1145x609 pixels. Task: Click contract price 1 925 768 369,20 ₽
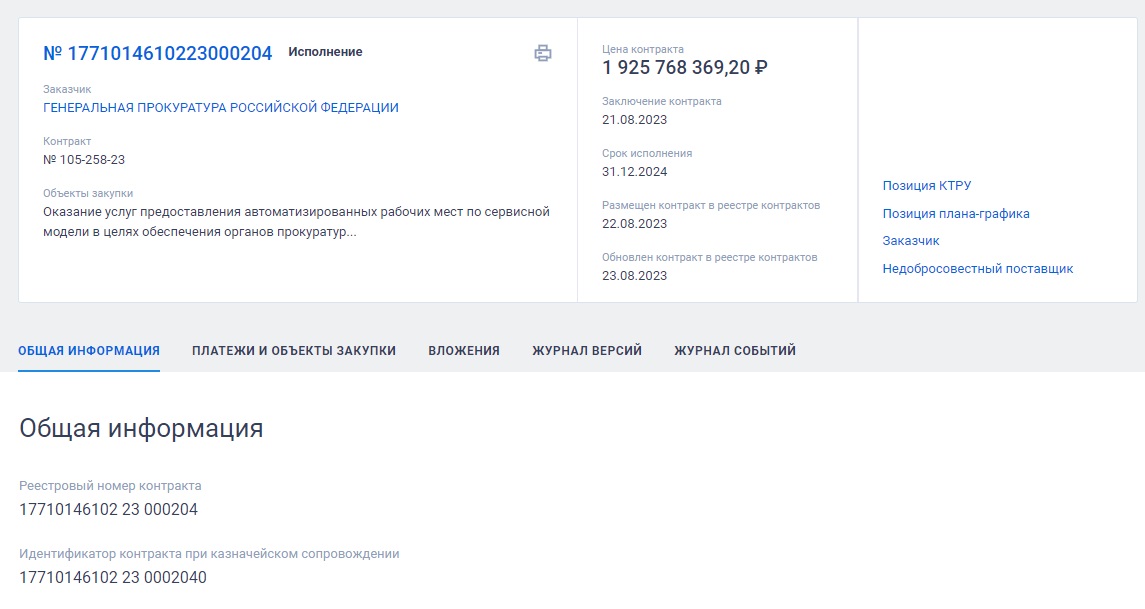(684, 67)
